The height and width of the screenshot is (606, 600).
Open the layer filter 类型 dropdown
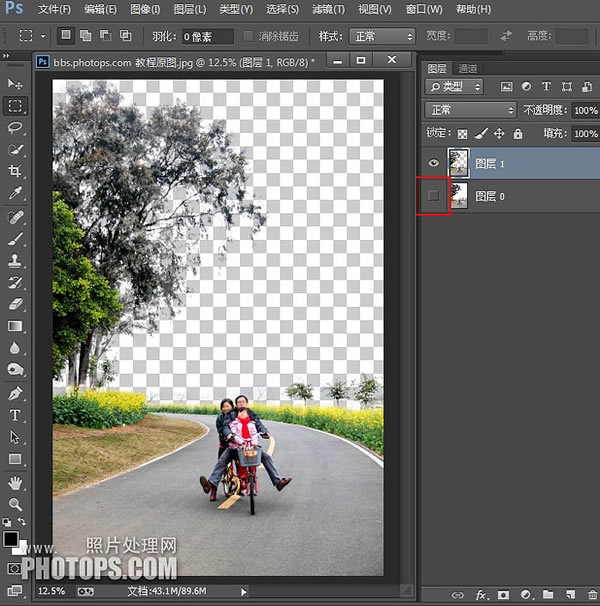pos(454,87)
